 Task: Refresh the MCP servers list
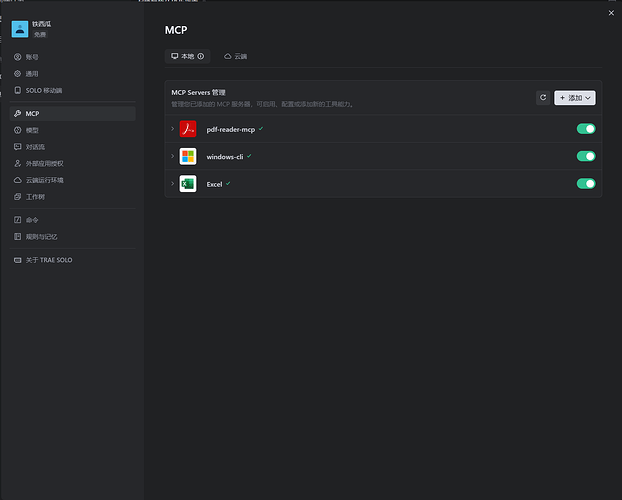pyautogui.click(x=543, y=98)
